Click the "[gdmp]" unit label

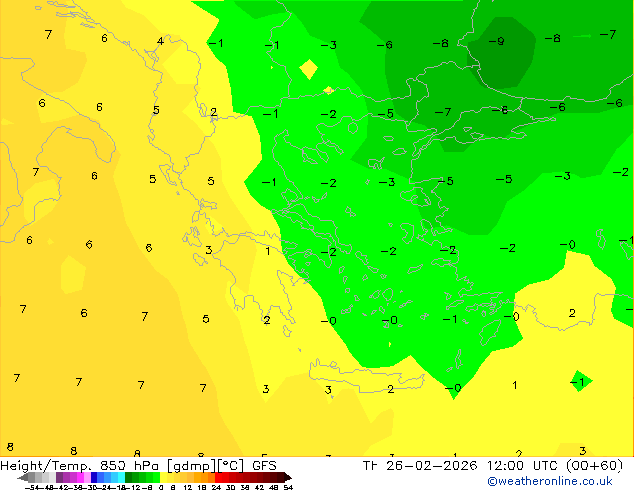pyautogui.click(x=190, y=466)
